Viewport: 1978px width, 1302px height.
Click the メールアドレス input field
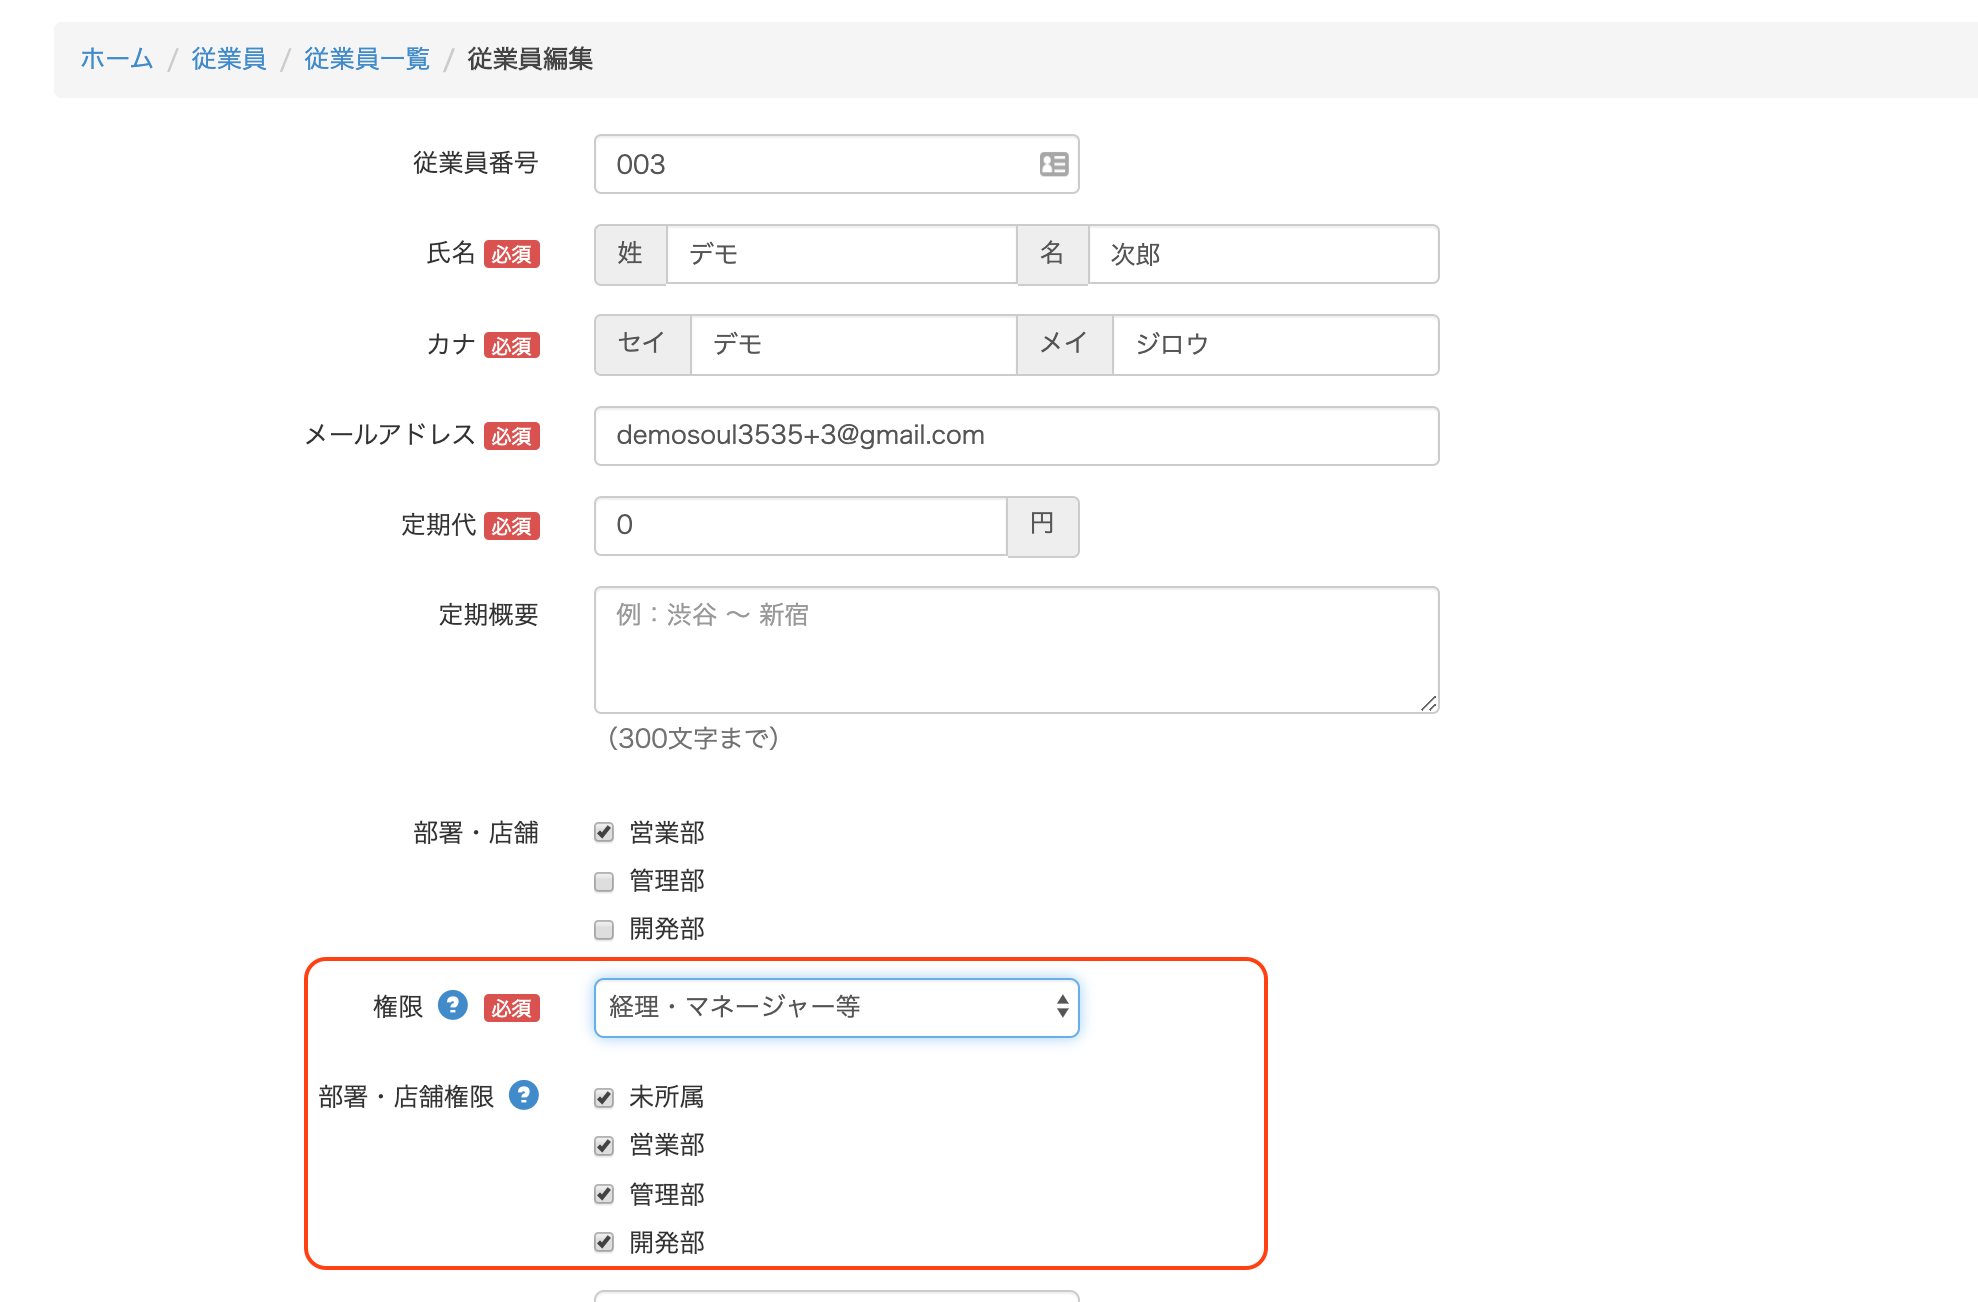[1016, 436]
